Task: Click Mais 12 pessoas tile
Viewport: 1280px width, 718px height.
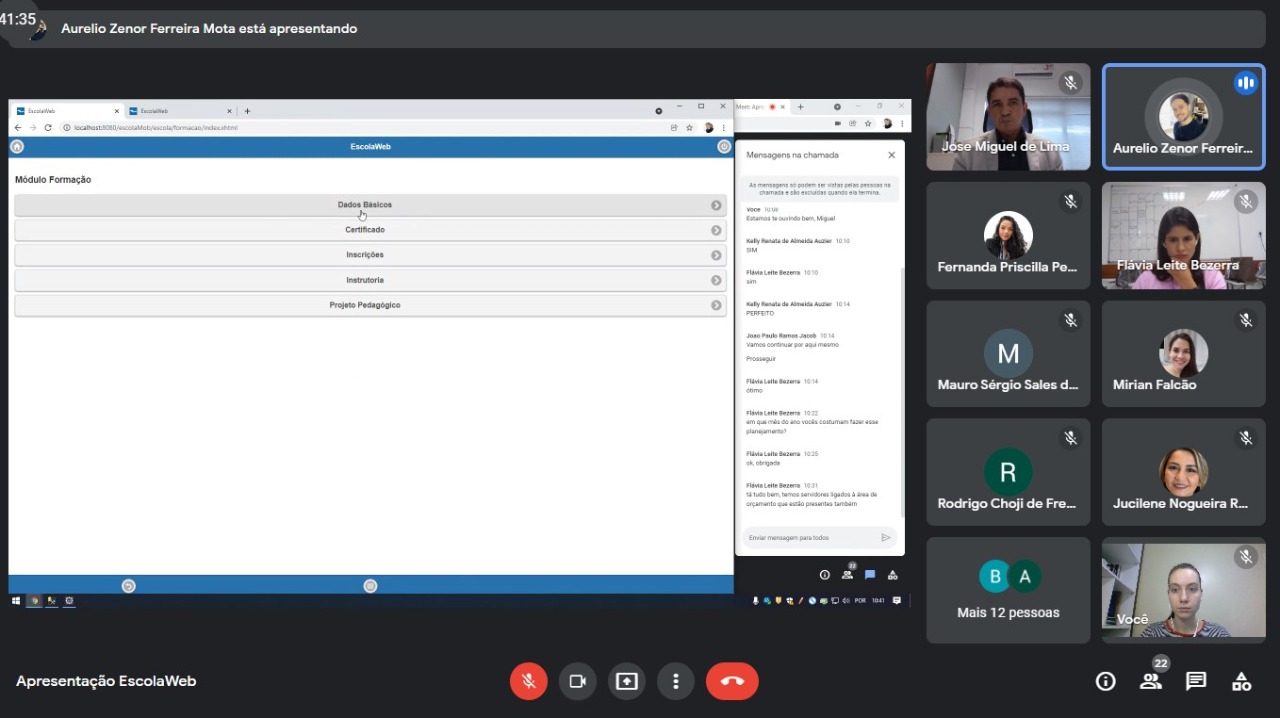Action: pos(1008,590)
